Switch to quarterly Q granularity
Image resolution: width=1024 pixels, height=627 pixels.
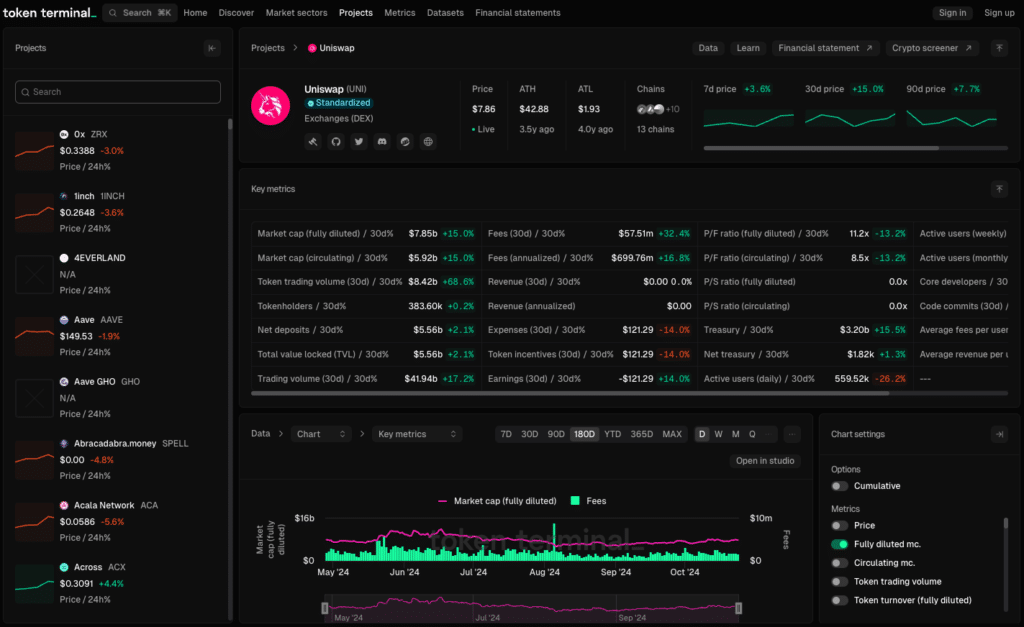pos(752,434)
